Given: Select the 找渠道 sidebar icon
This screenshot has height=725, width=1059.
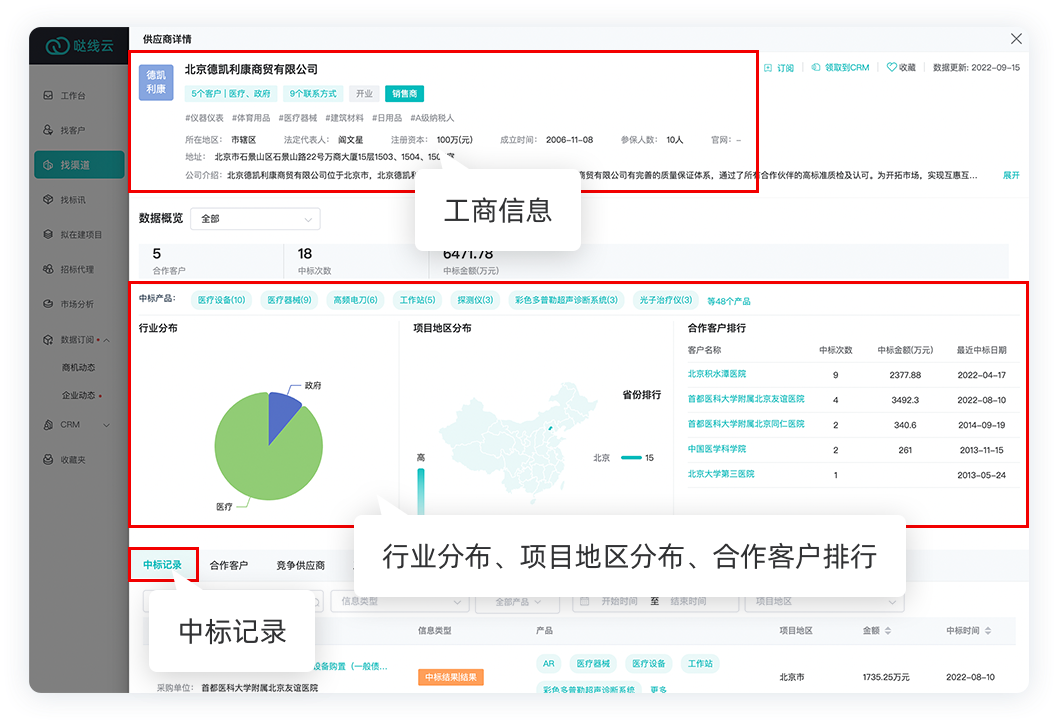Looking at the screenshot, I should [48, 165].
